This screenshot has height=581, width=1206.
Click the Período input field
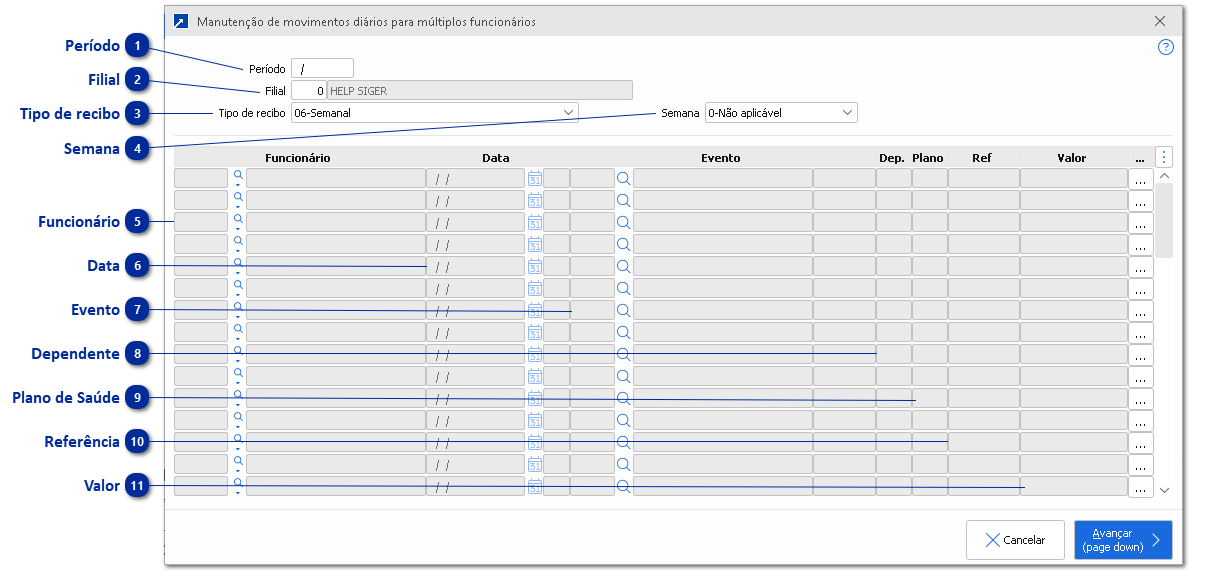click(323, 68)
